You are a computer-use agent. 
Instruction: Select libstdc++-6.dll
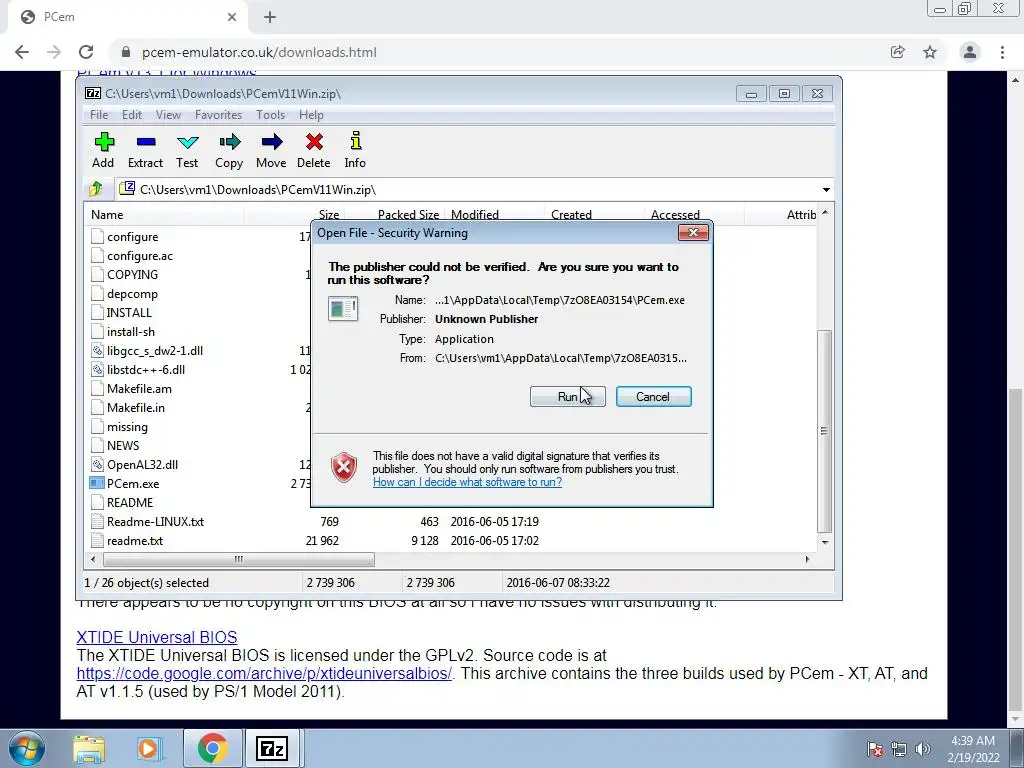click(146, 370)
